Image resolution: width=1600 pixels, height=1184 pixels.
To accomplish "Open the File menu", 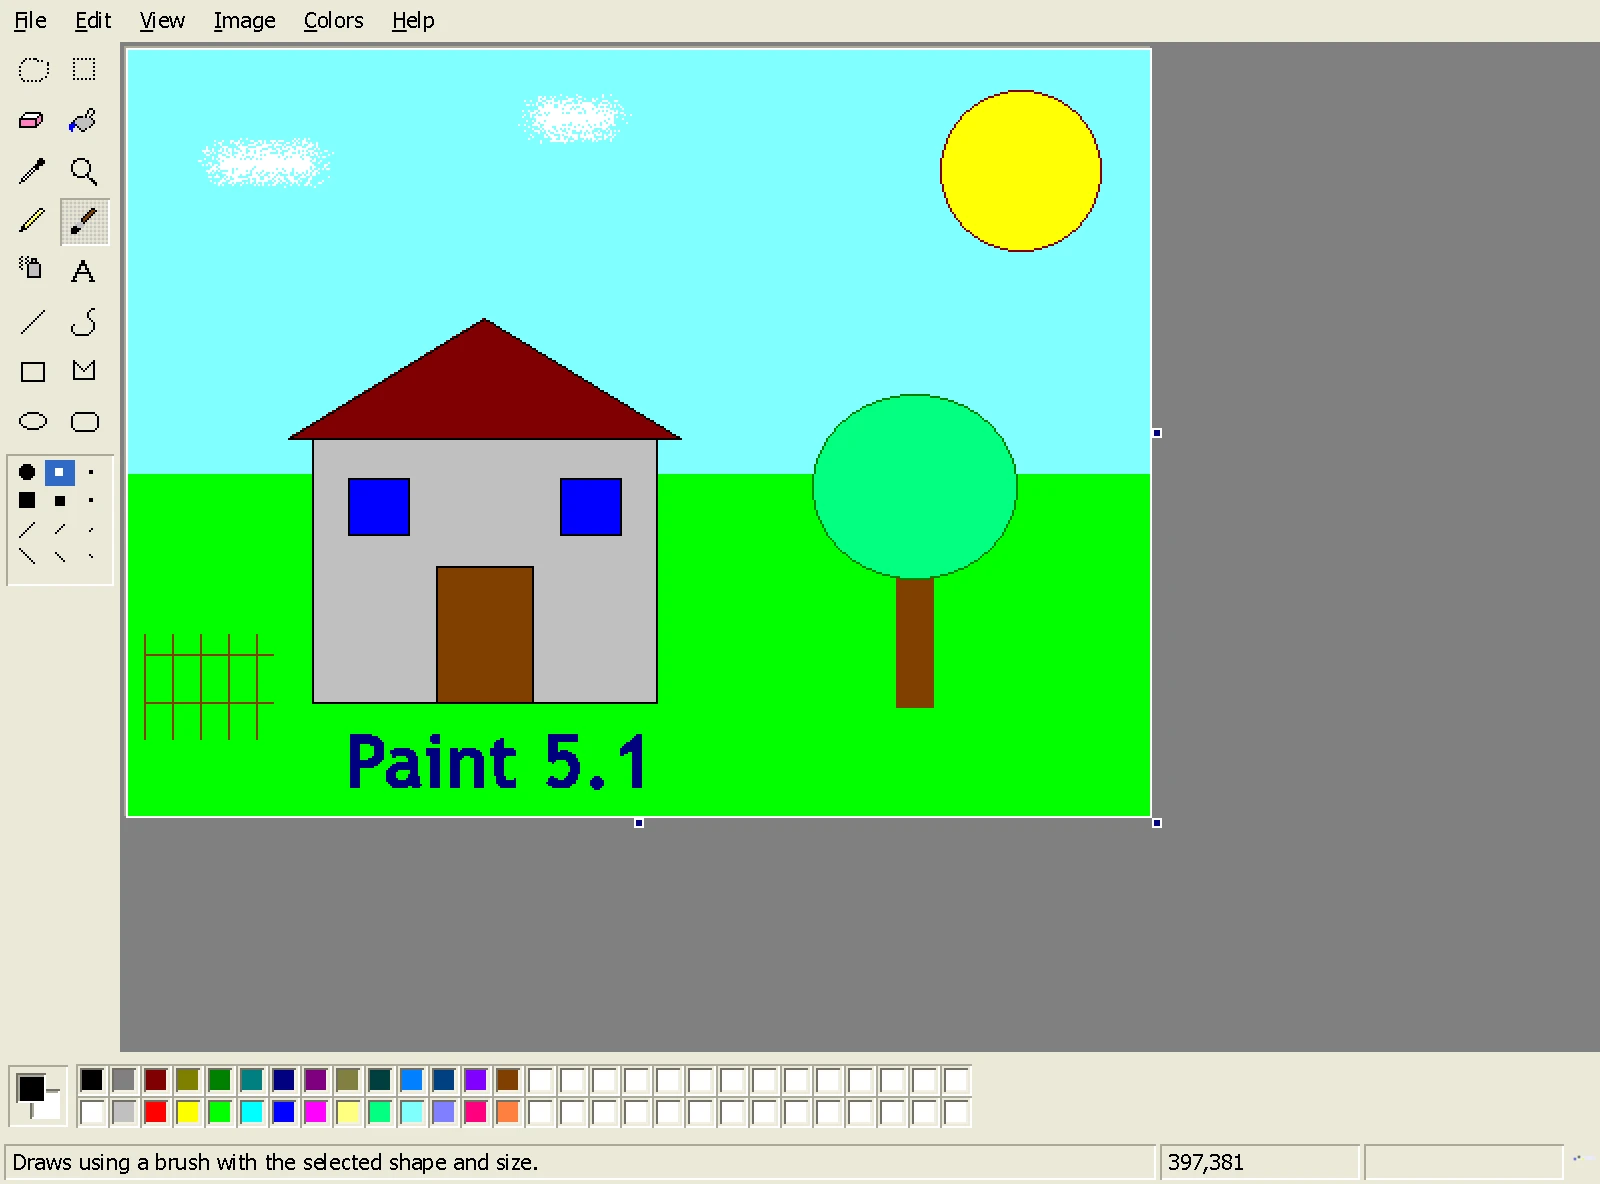I will click(x=30, y=21).
